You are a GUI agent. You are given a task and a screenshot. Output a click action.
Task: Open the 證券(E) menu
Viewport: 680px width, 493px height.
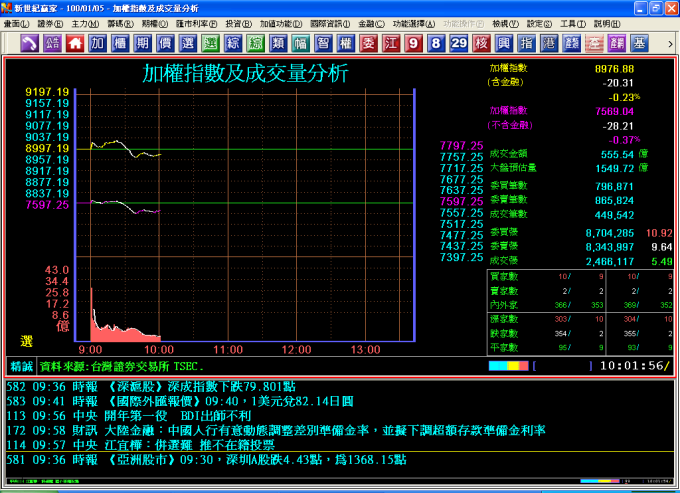point(50,24)
